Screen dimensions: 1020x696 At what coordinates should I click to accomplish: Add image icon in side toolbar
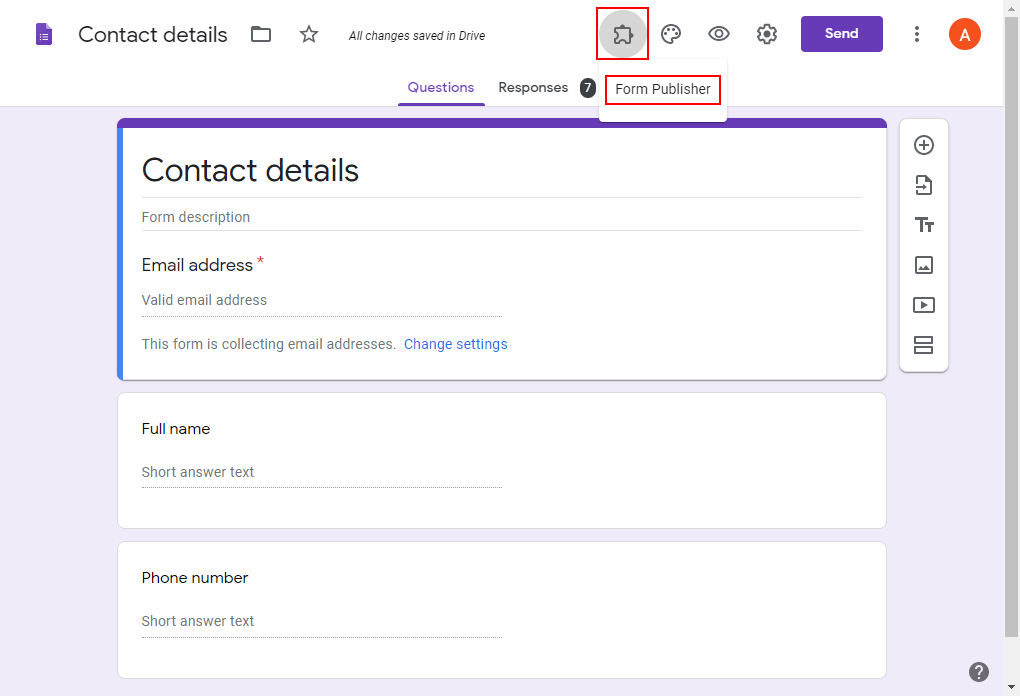tap(924, 265)
